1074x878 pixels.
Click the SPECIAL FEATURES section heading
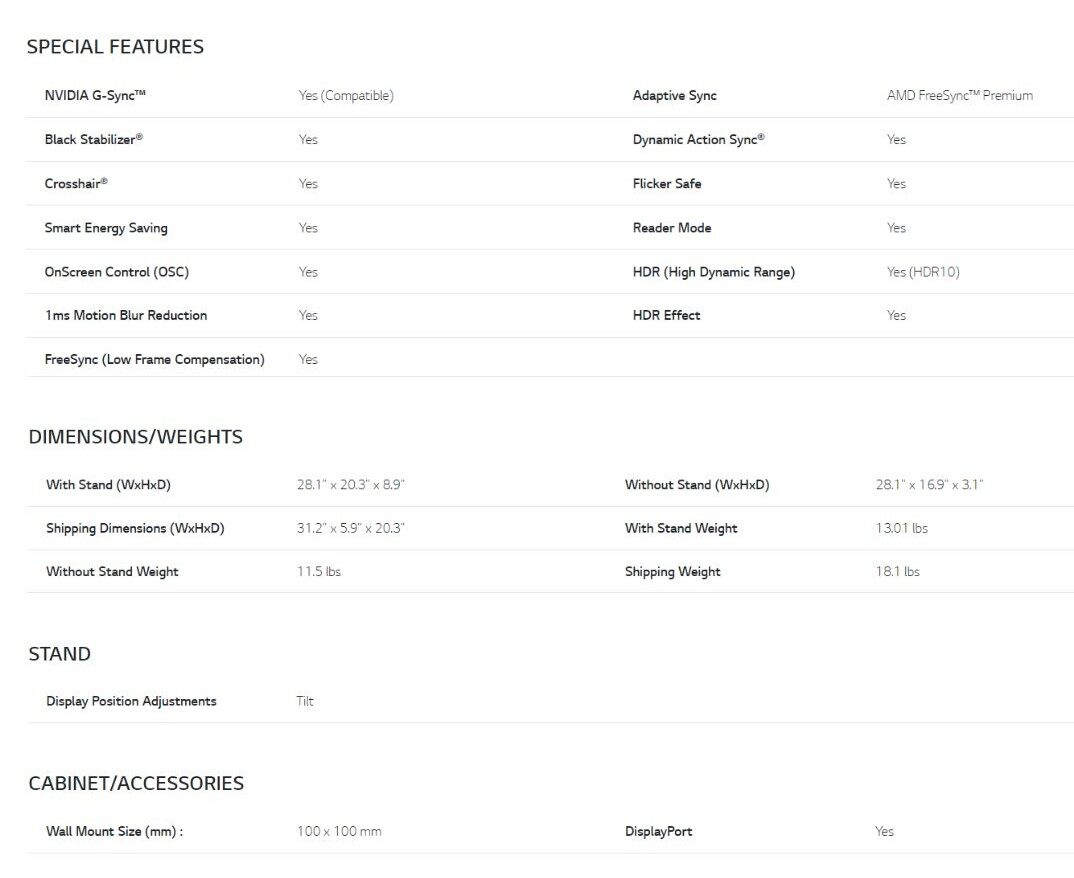click(115, 47)
